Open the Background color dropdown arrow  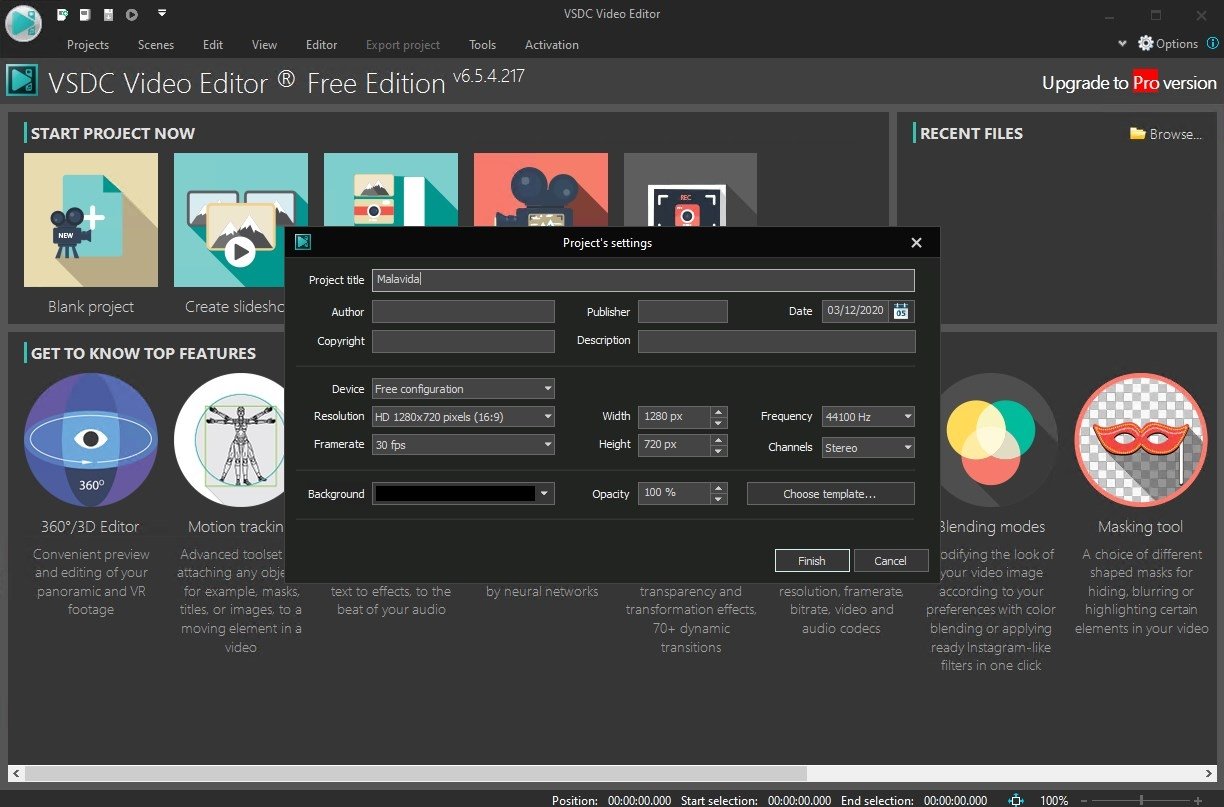pyautogui.click(x=544, y=493)
